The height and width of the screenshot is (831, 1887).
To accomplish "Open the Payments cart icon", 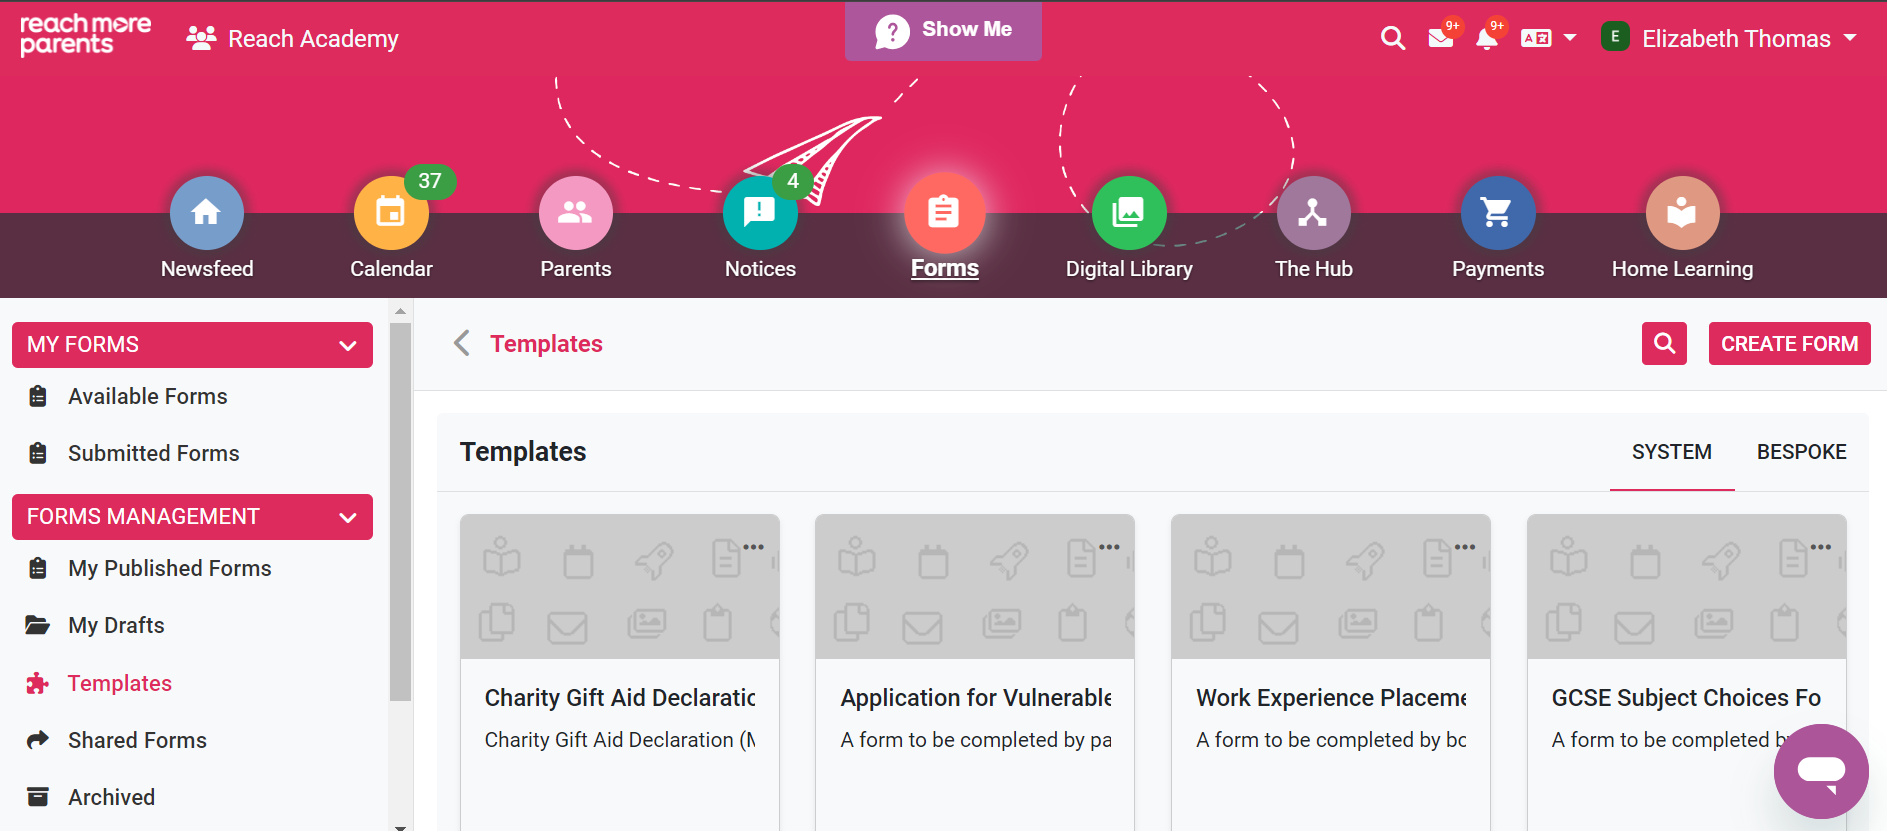I will (x=1497, y=213).
